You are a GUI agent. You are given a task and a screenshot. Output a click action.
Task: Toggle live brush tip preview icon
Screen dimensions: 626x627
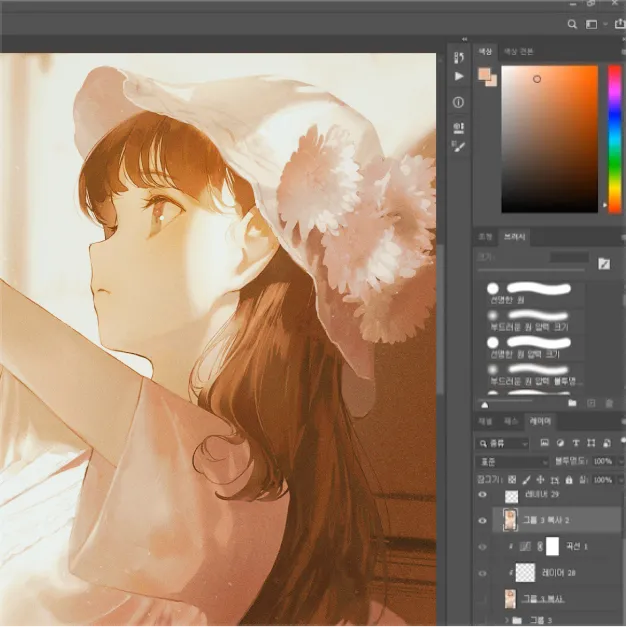click(604, 264)
